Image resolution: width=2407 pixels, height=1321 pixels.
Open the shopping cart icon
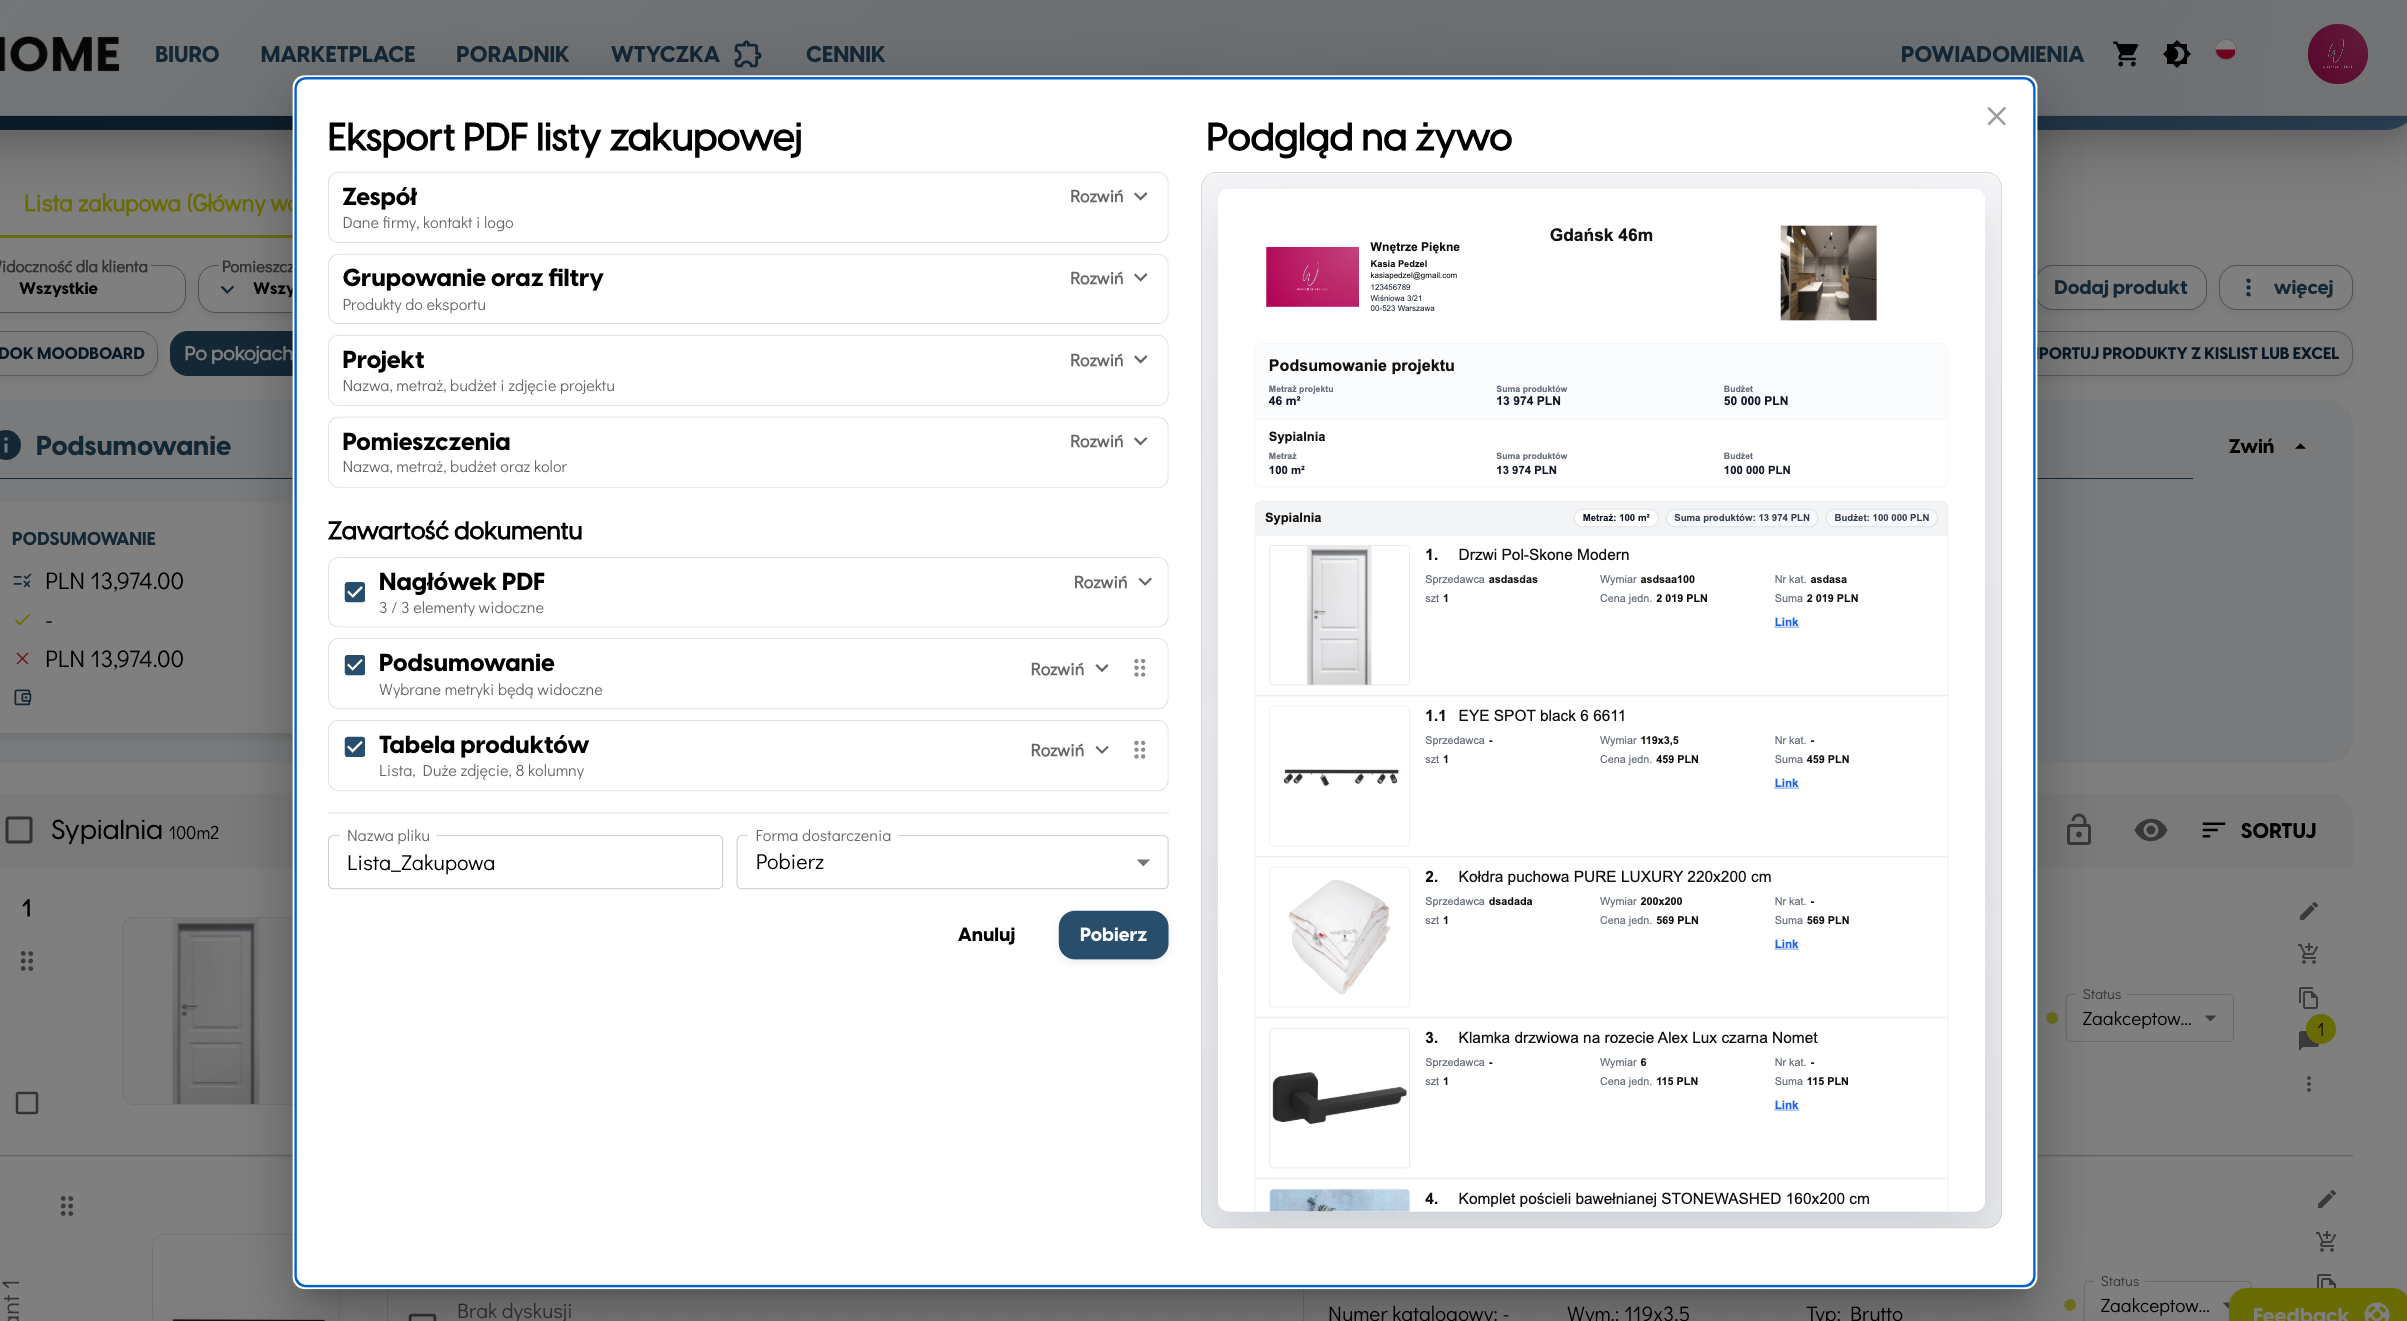click(2126, 54)
